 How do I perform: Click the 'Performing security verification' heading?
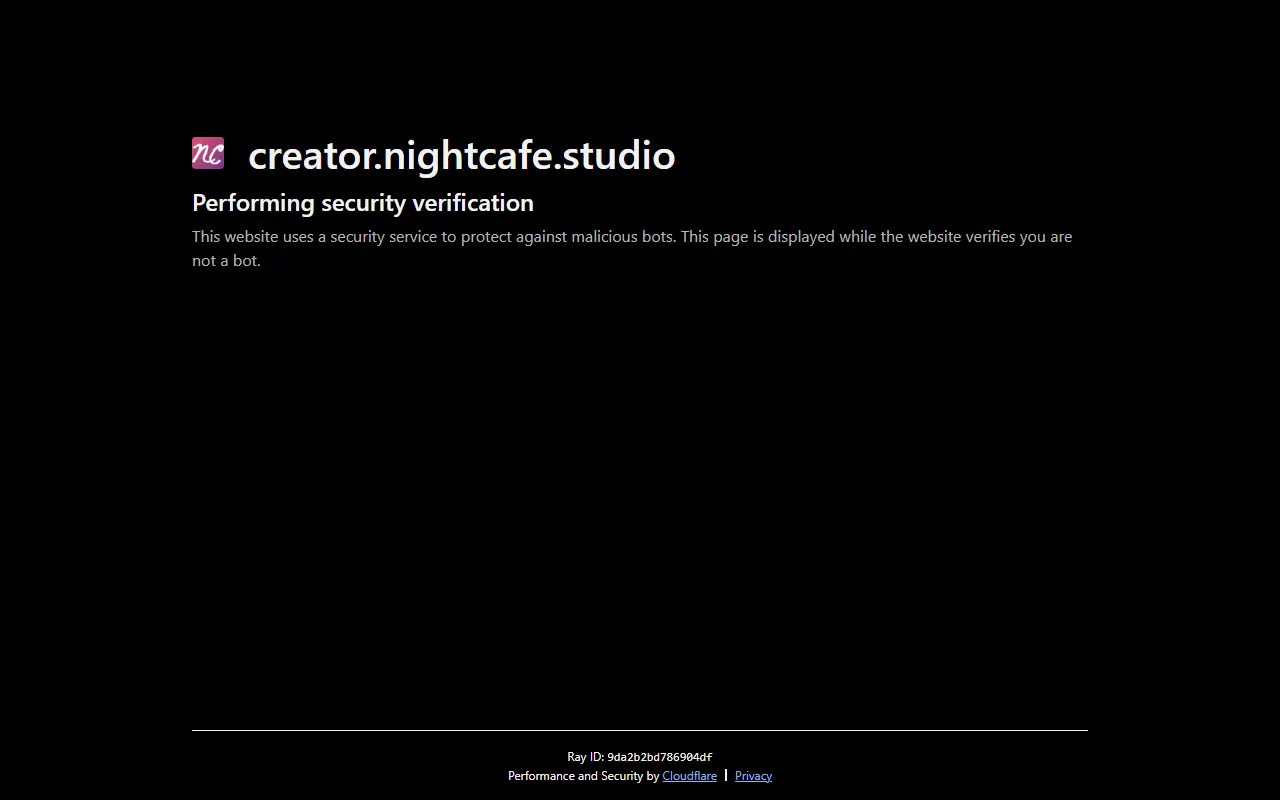[x=362, y=203]
